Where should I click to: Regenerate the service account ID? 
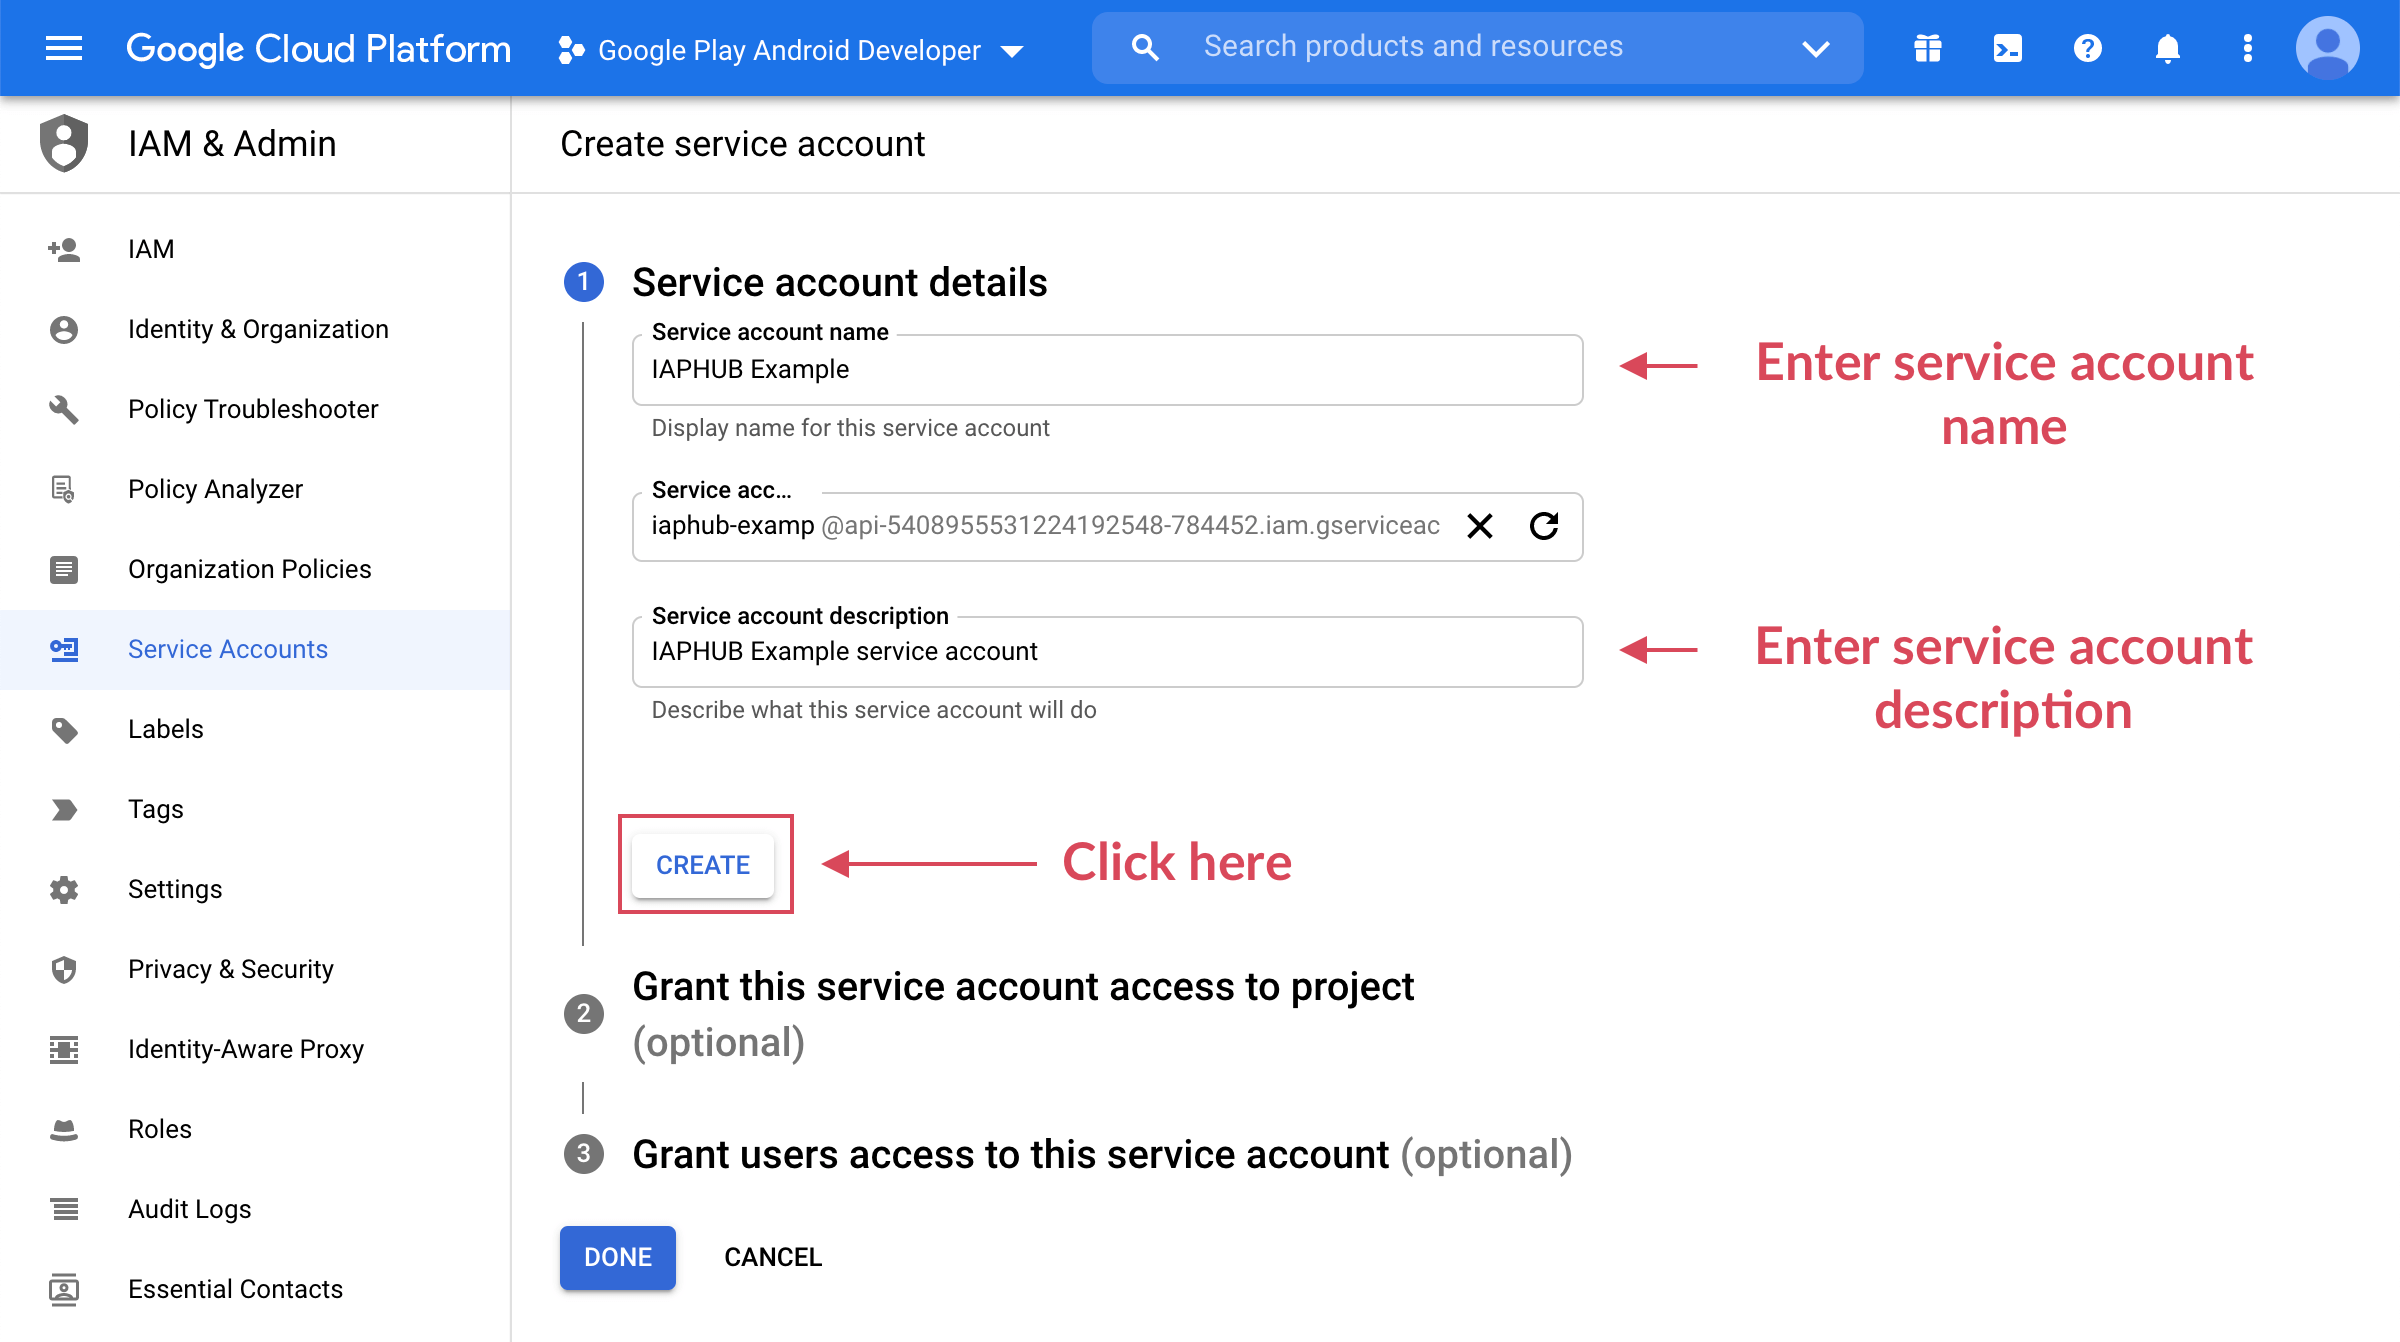click(x=1544, y=526)
